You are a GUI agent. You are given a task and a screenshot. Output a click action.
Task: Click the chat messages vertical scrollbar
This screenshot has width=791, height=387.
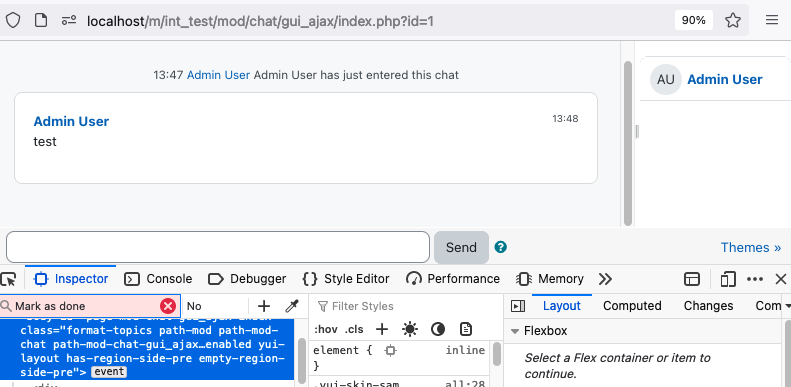pos(628,143)
